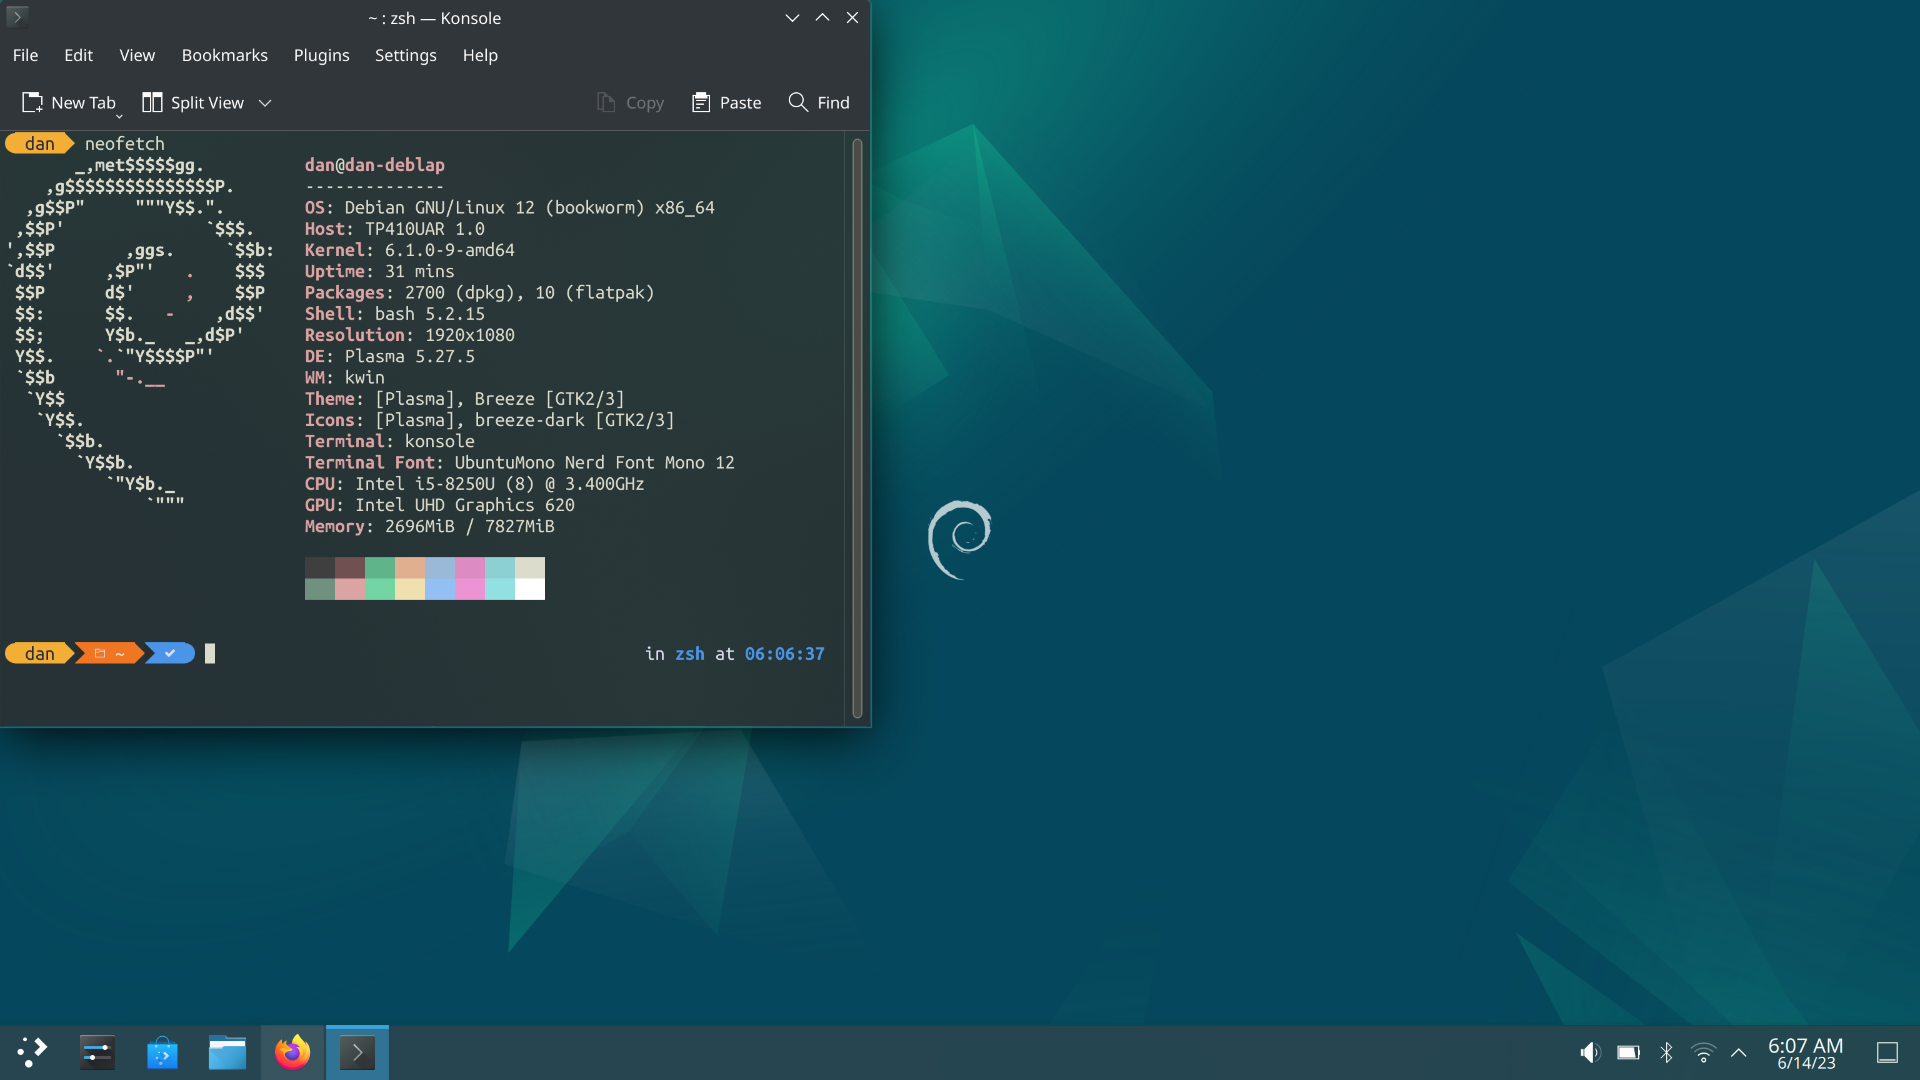The height and width of the screenshot is (1080, 1920).
Task: Open the File menu in Konsole
Action: (25, 55)
